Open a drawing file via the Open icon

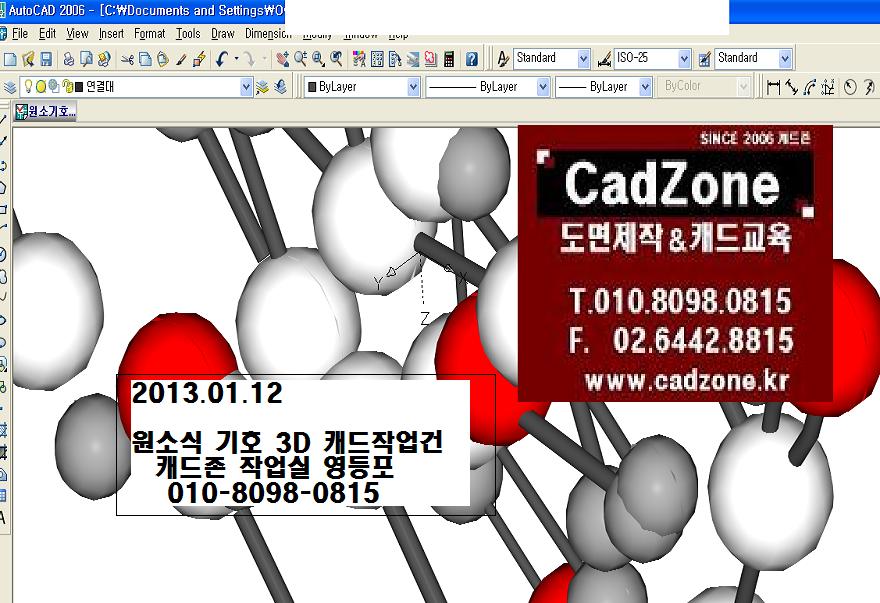[x=28, y=59]
